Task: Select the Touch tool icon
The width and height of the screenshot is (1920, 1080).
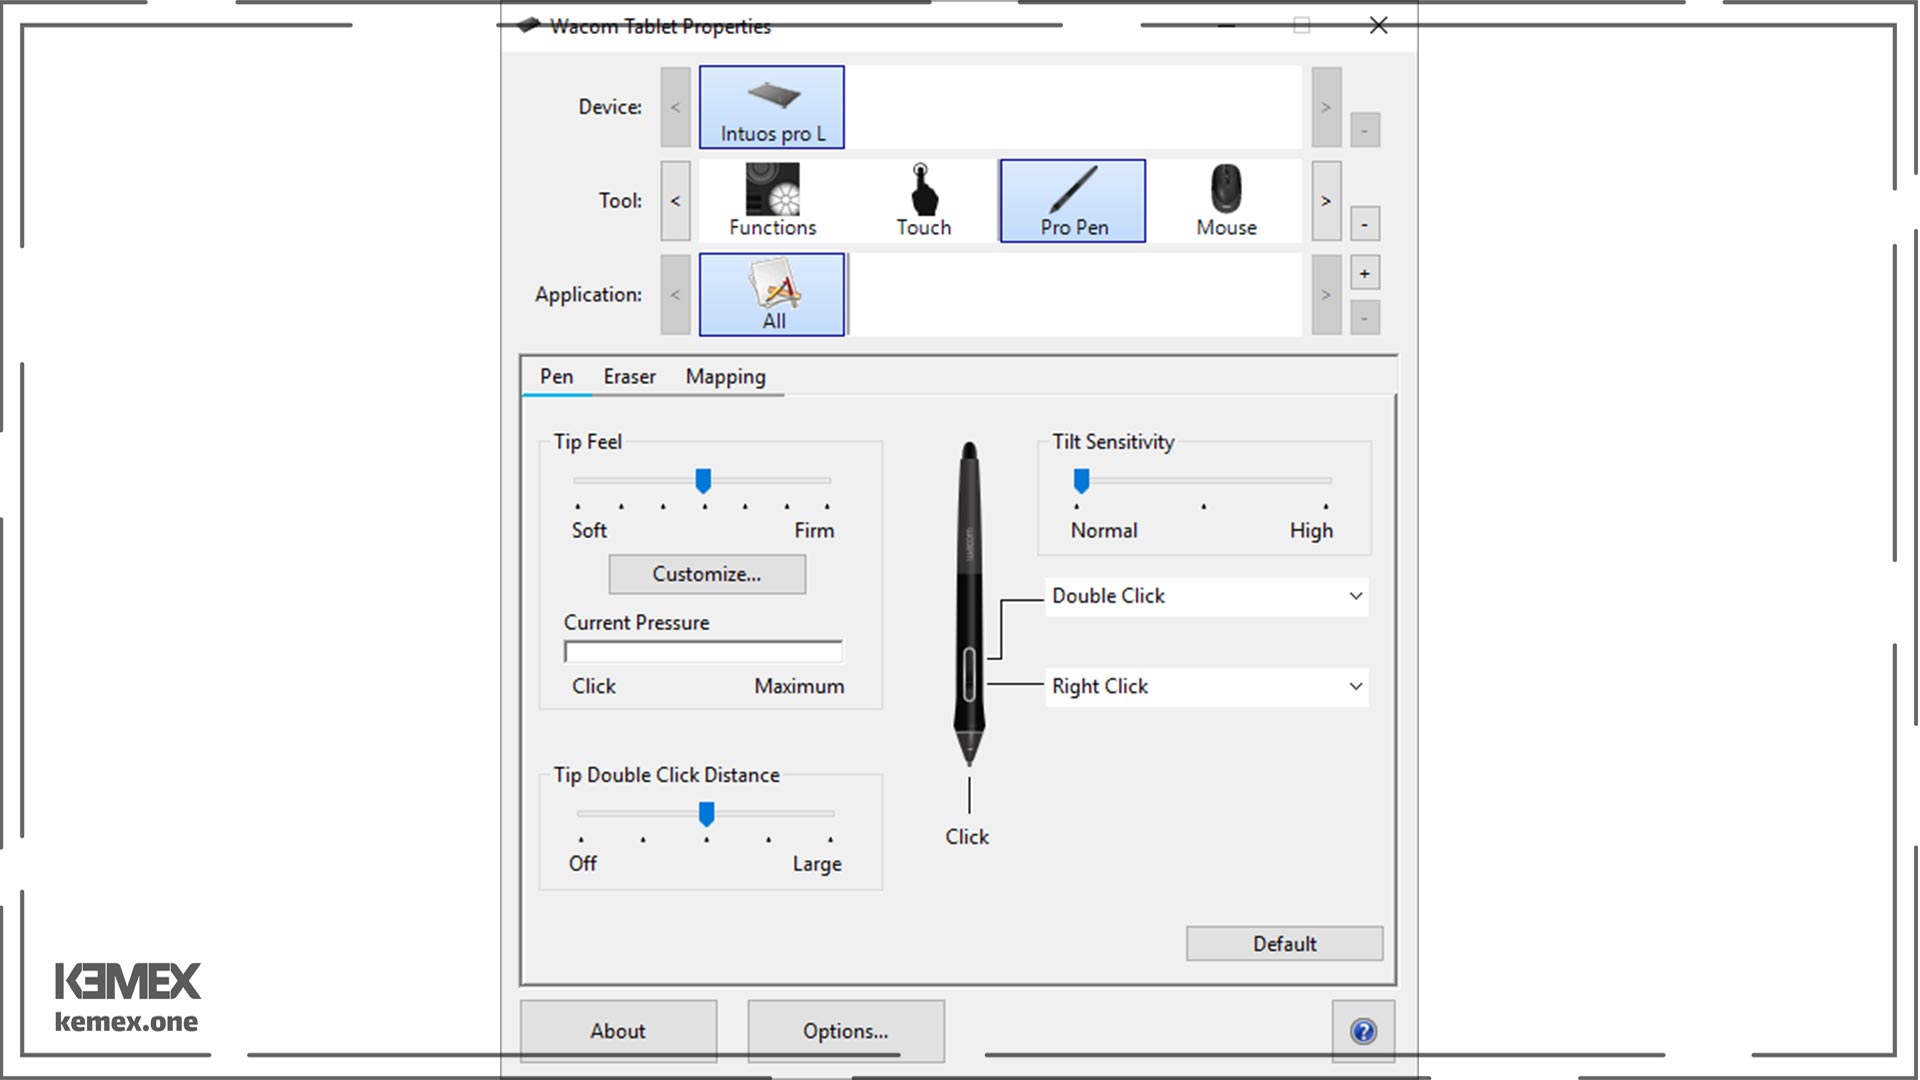Action: pyautogui.click(x=923, y=201)
